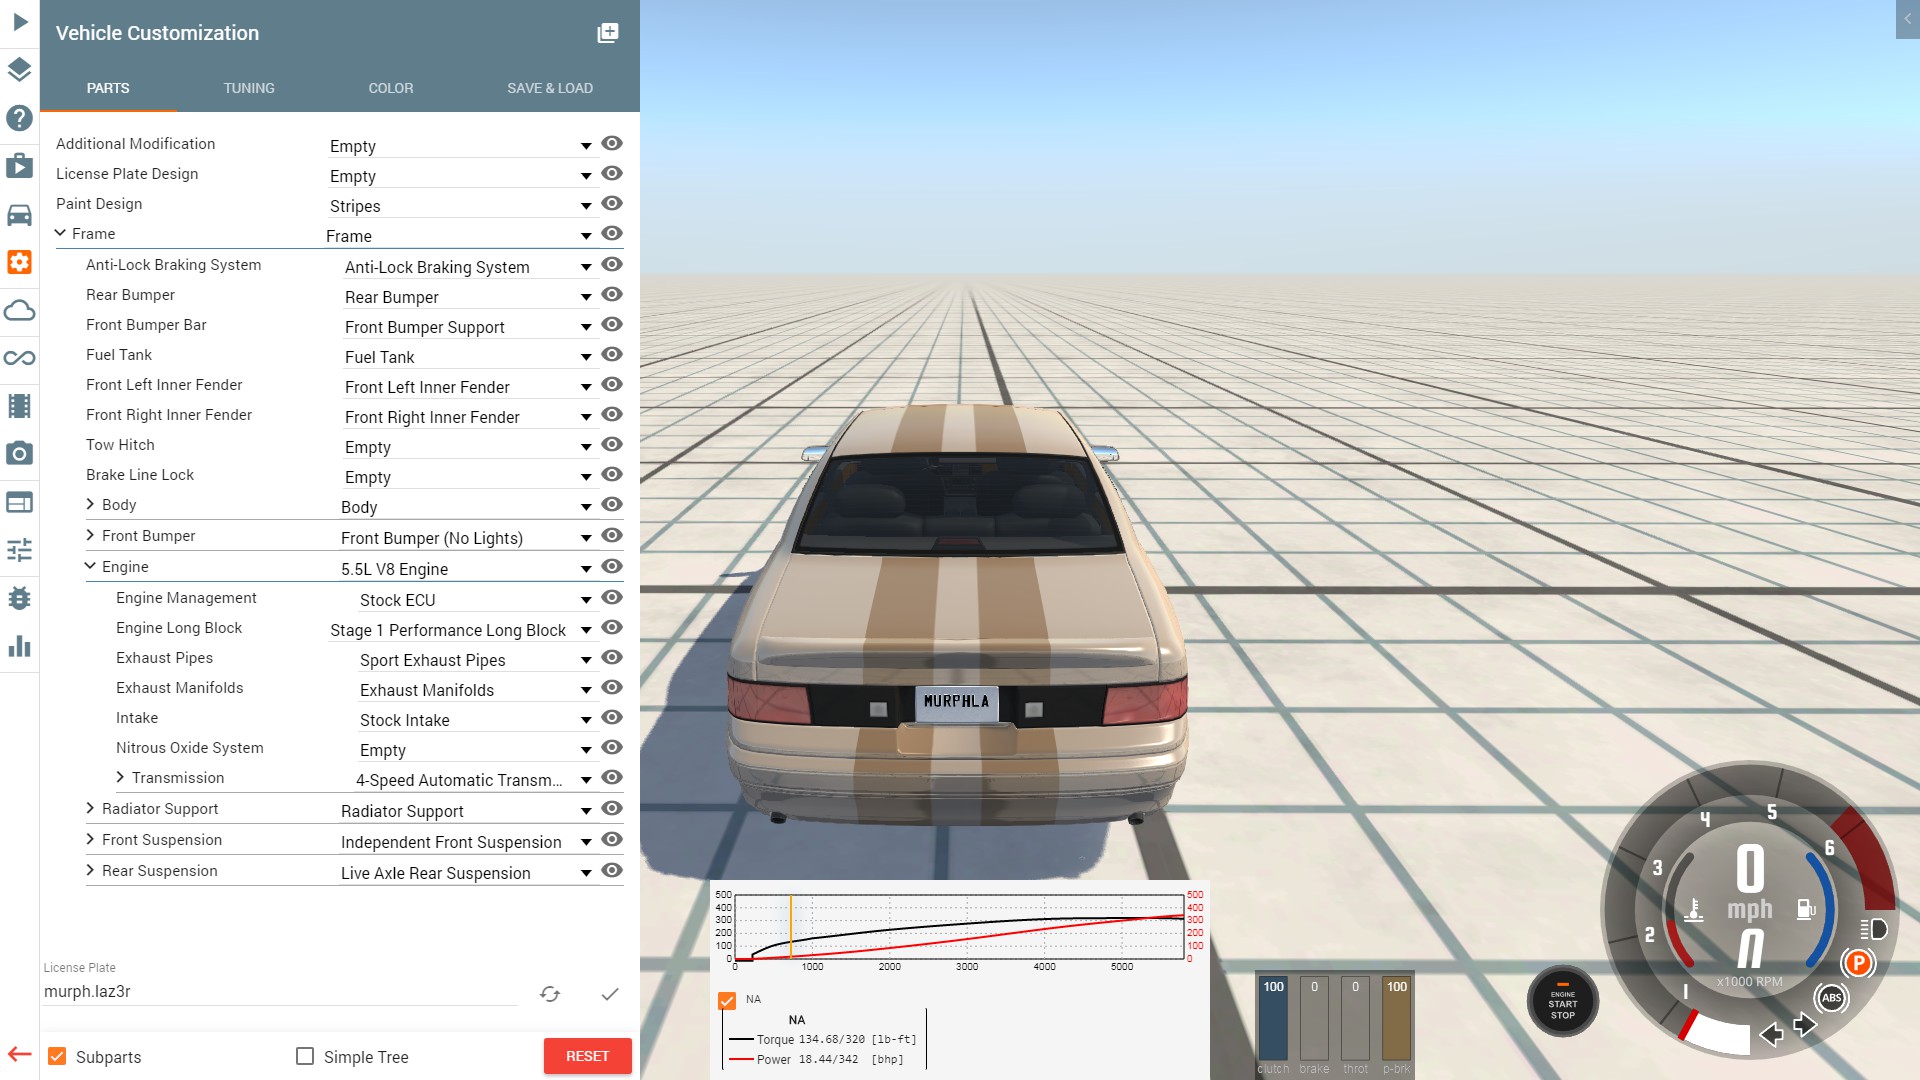
Task: Collapse the Engine tree node
Action: point(90,566)
